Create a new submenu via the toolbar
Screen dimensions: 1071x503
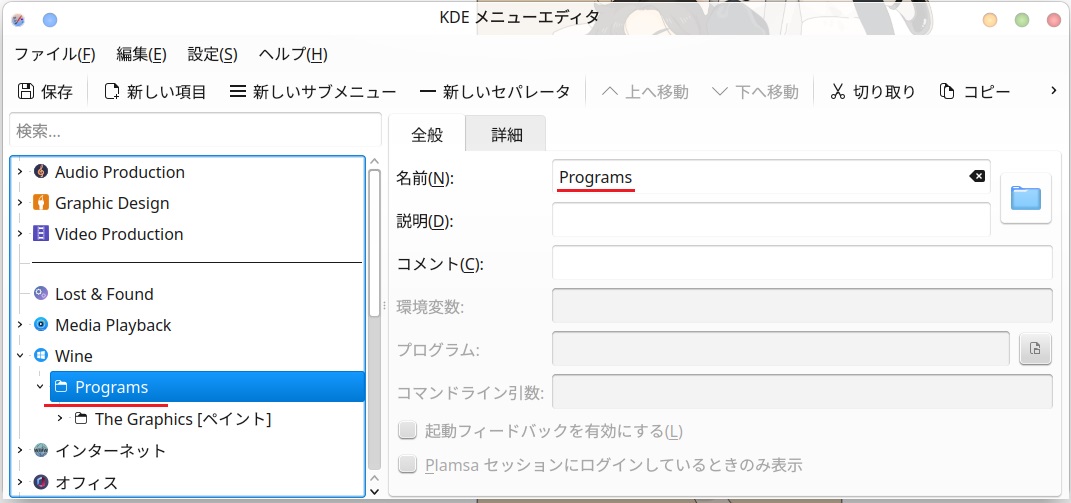(x=238, y=92)
